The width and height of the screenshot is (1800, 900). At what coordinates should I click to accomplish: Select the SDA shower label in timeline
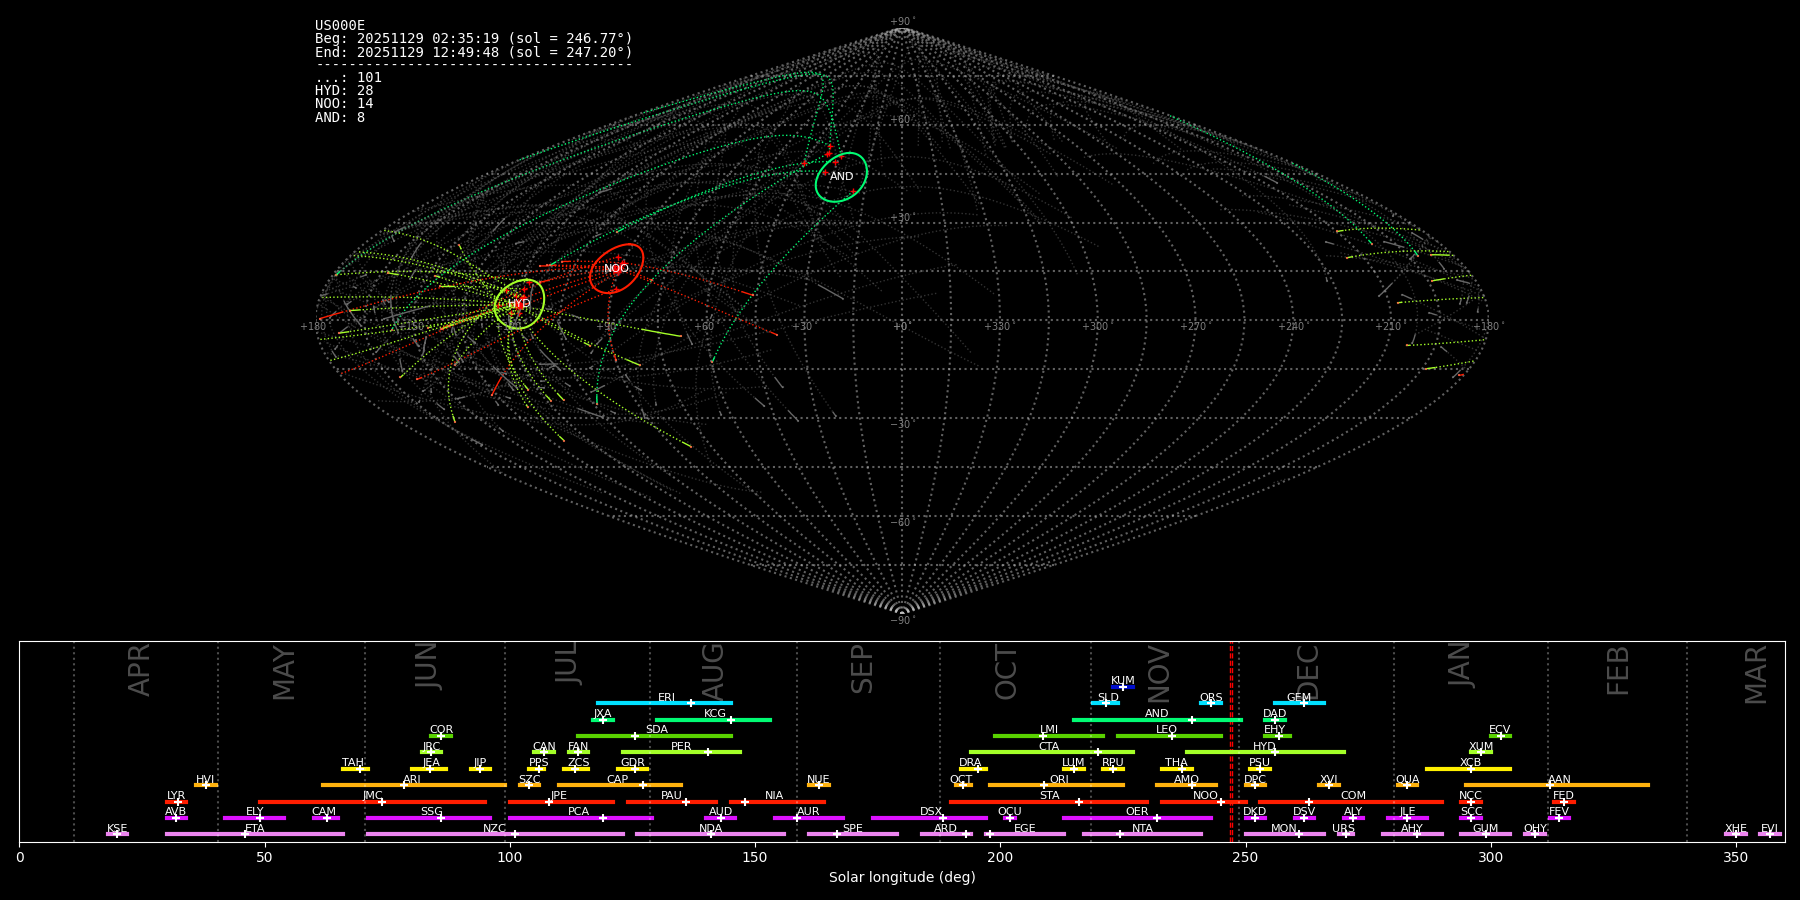click(x=656, y=730)
